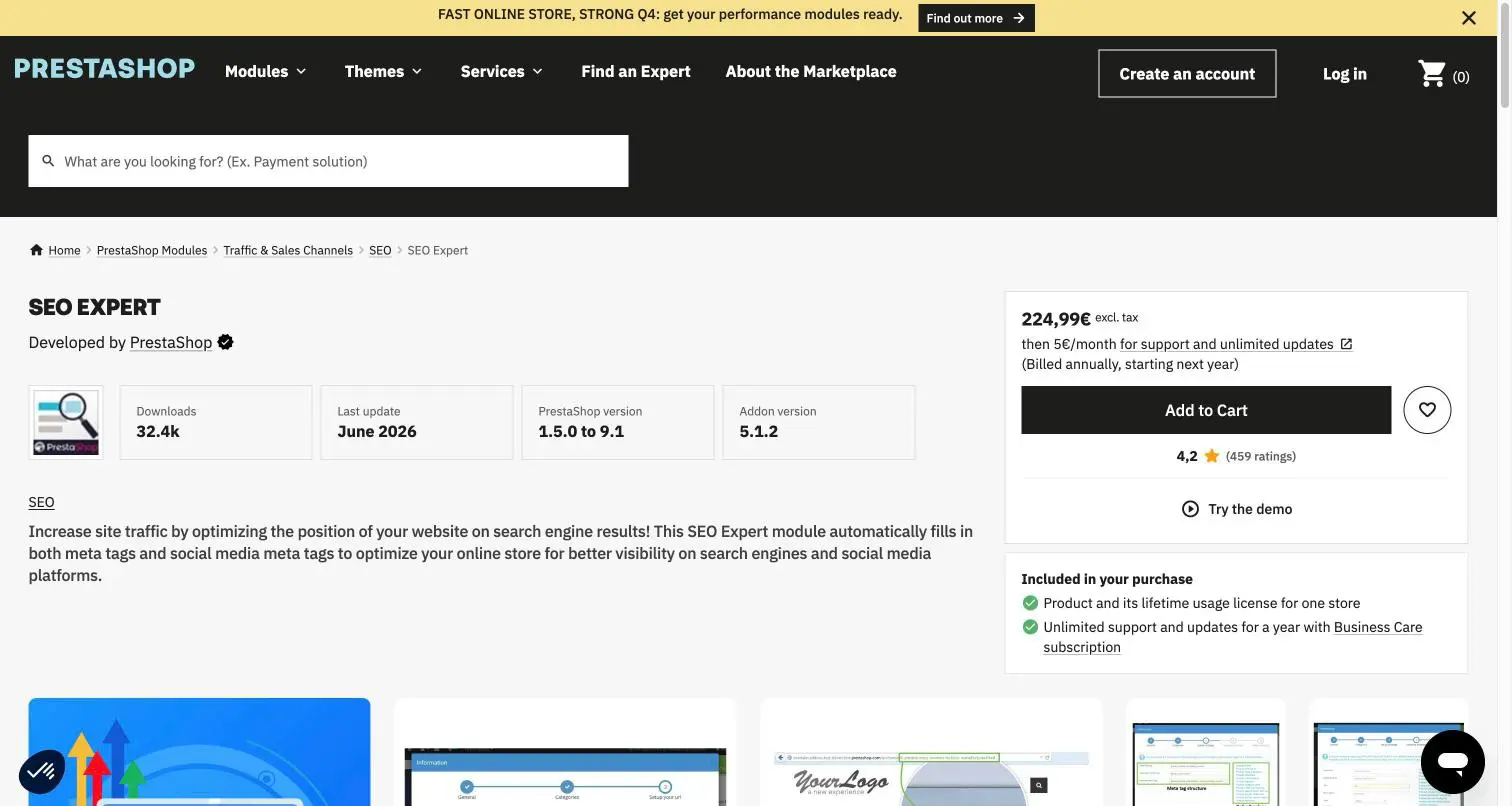1512x806 pixels.
Task: Click the PrestaShop logo
Action: tap(105, 68)
